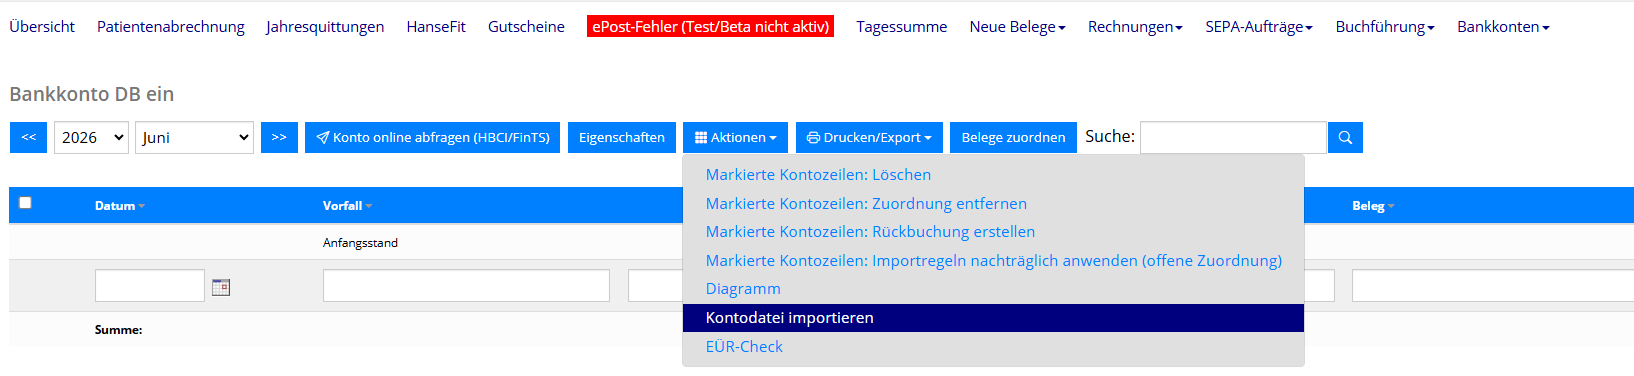
Task: Open the Gutscheine link
Action: point(526,27)
